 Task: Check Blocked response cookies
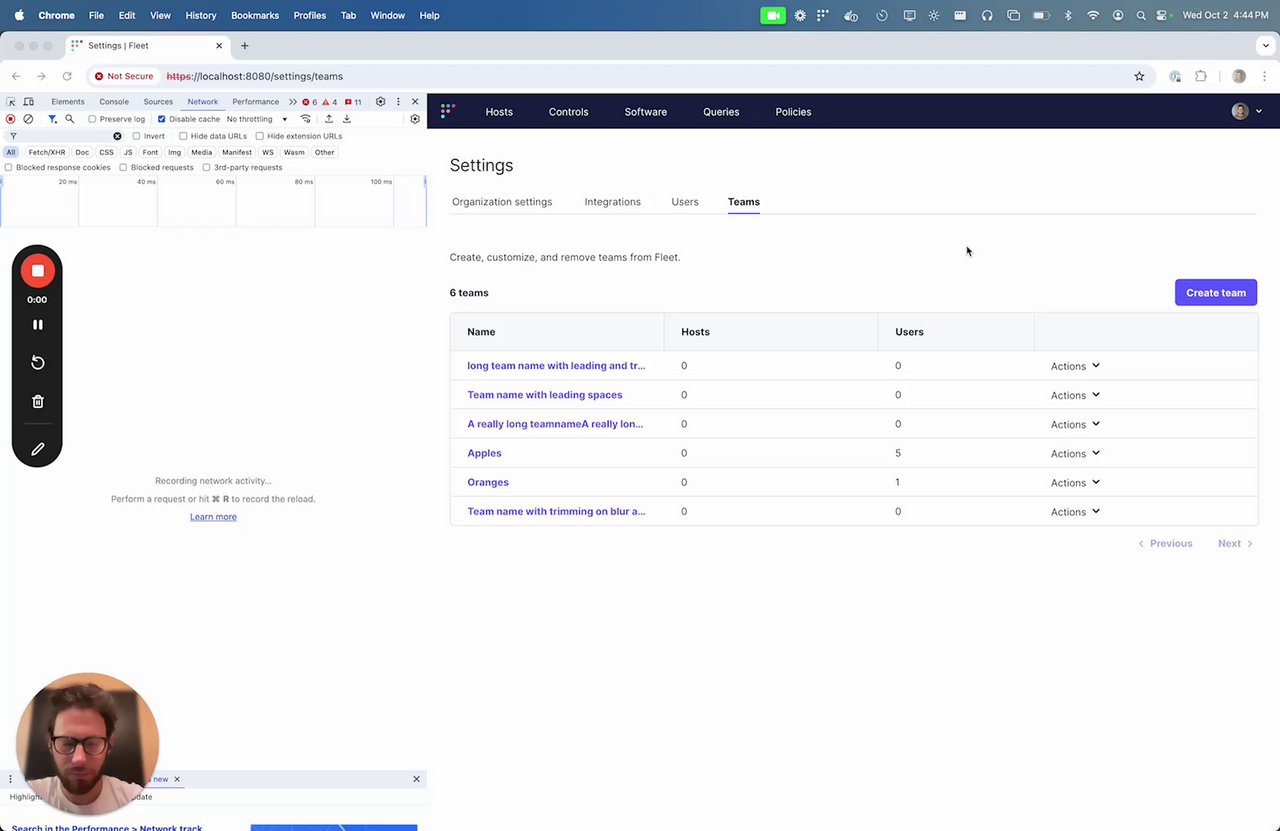pos(9,167)
